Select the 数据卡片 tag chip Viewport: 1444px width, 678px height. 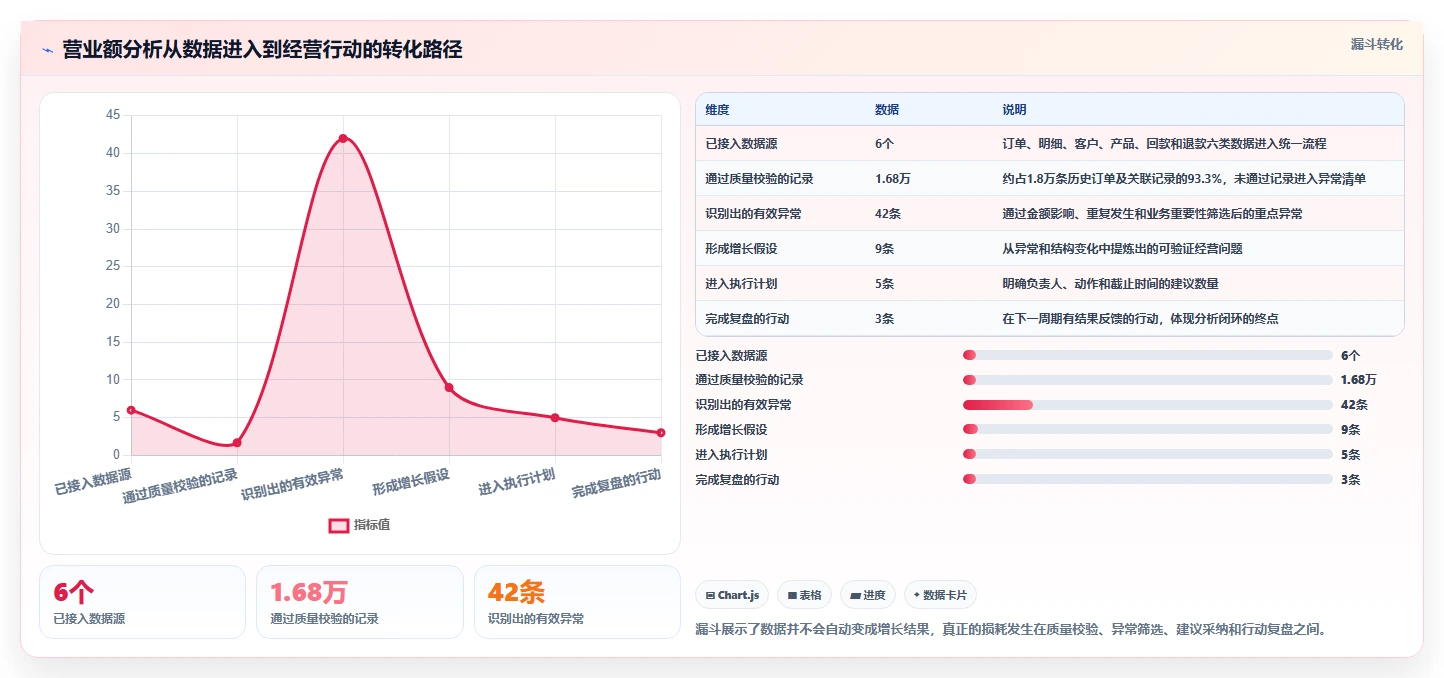click(940, 595)
